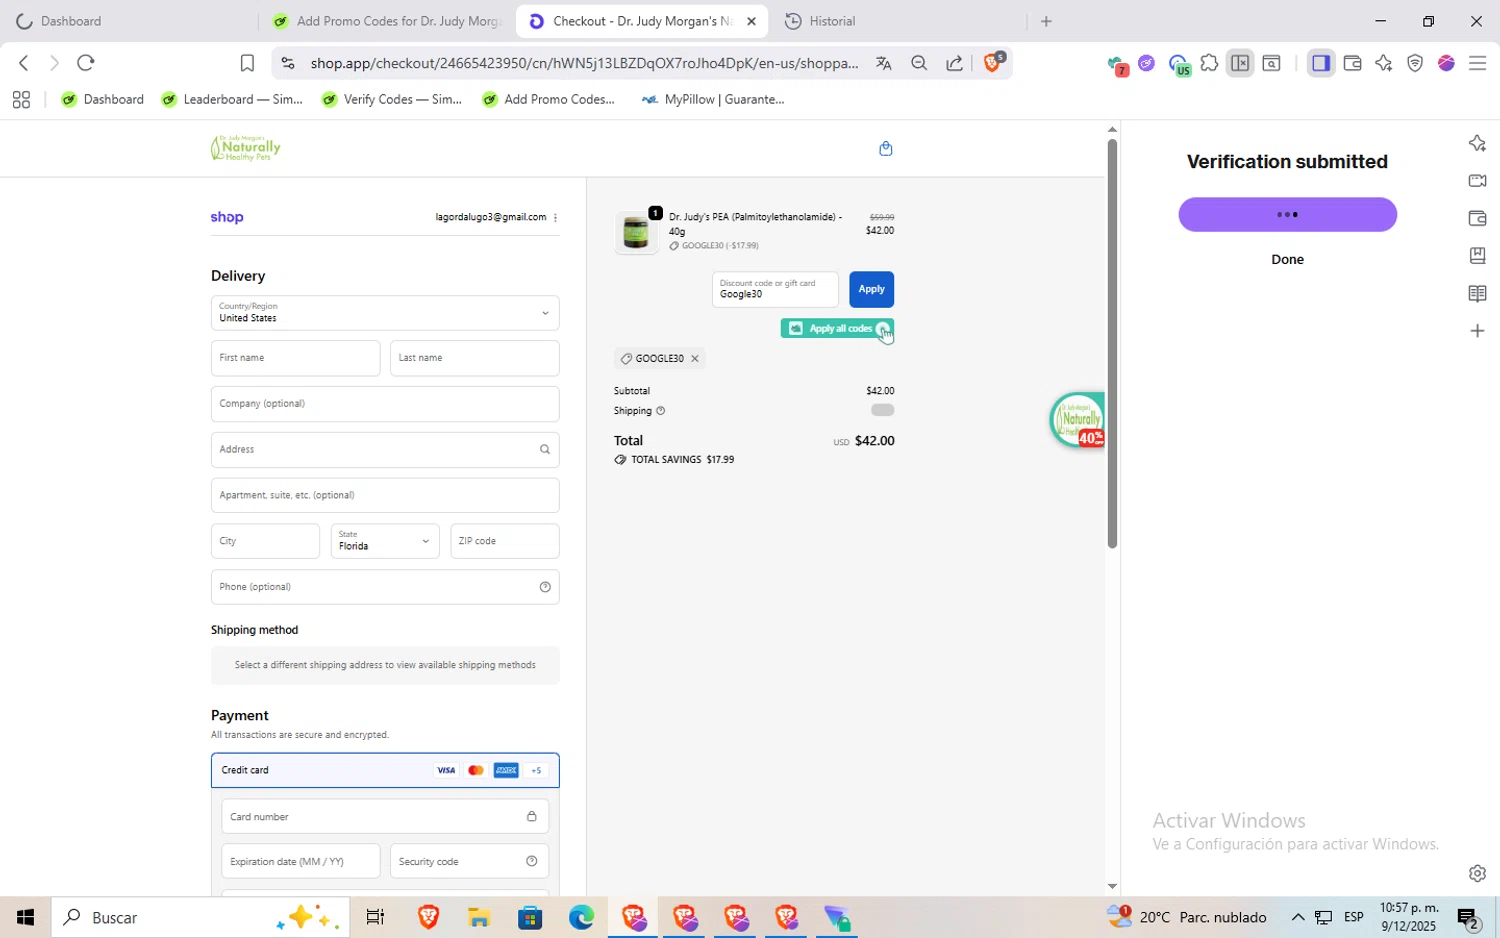1500x938 pixels.
Task: Open the Brave VPN shield icon
Action: tap(1415, 63)
